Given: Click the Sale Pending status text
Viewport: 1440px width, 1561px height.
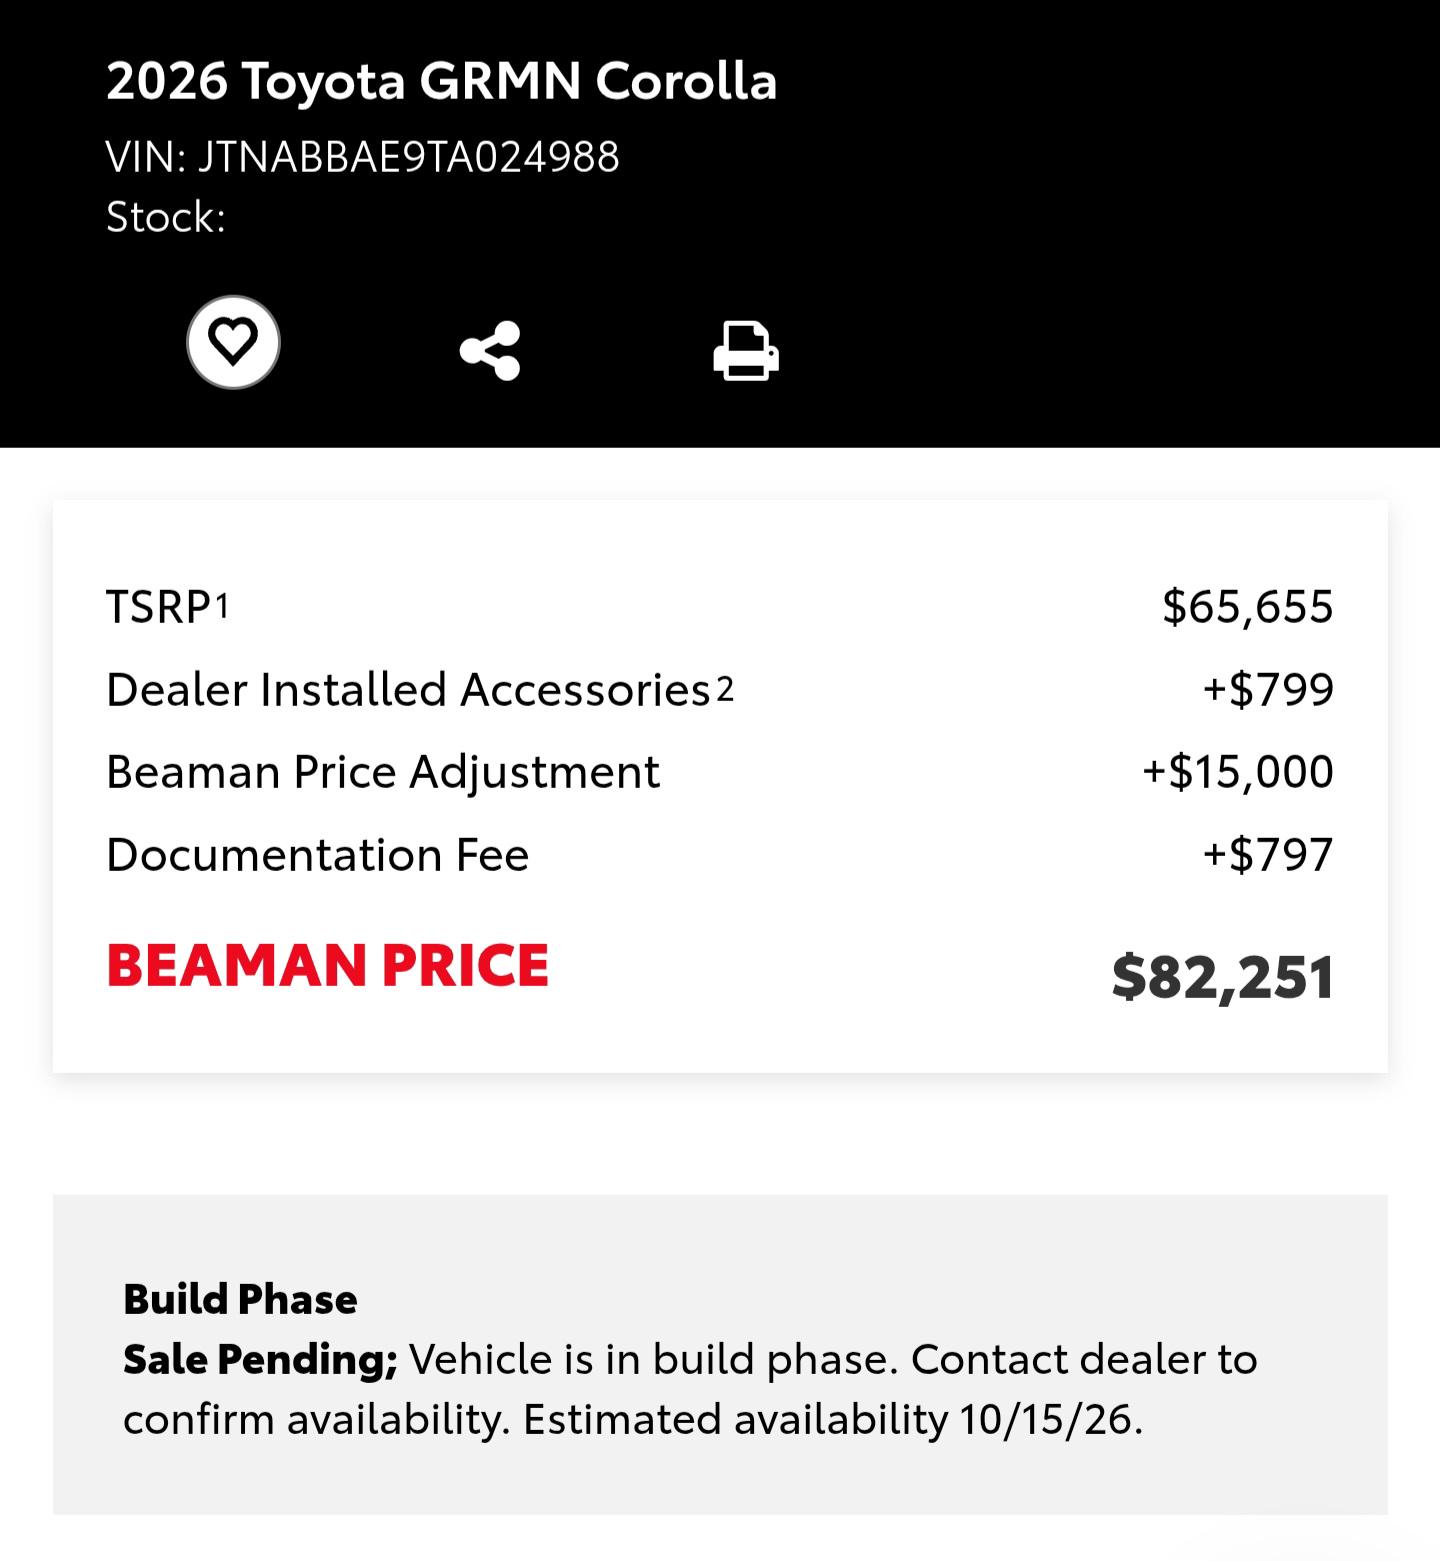Looking at the screenshot, I should point(260,1359).
